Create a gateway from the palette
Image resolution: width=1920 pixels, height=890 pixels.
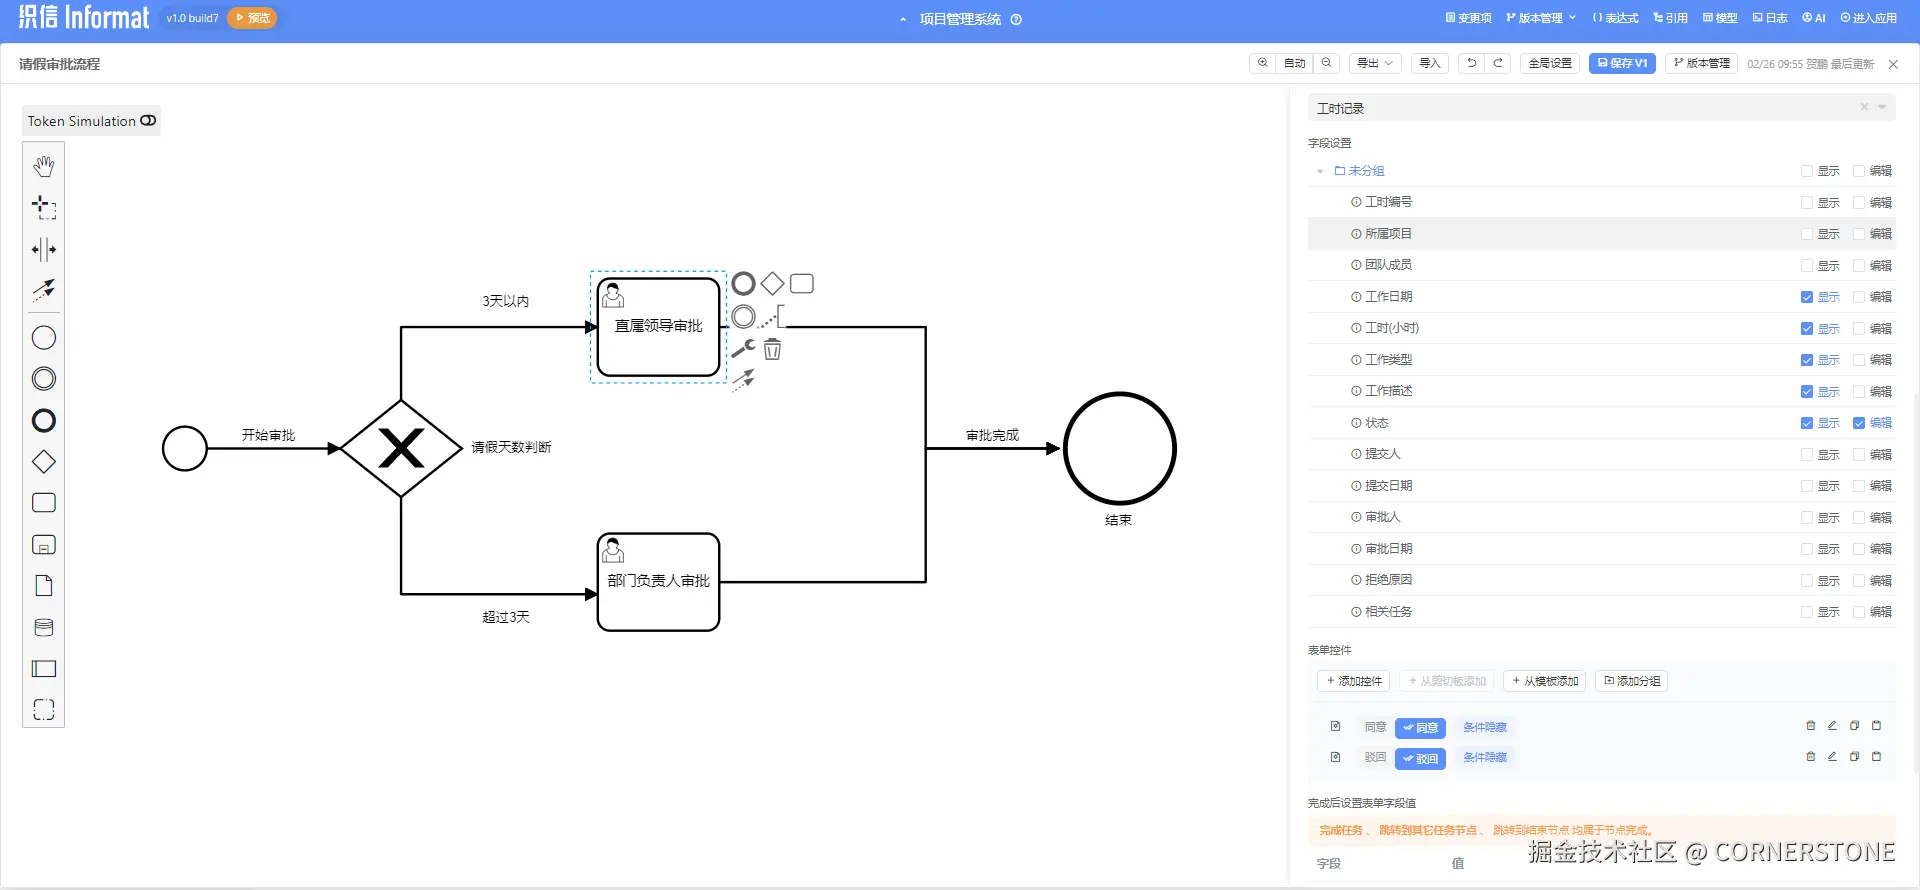point(43,462)
